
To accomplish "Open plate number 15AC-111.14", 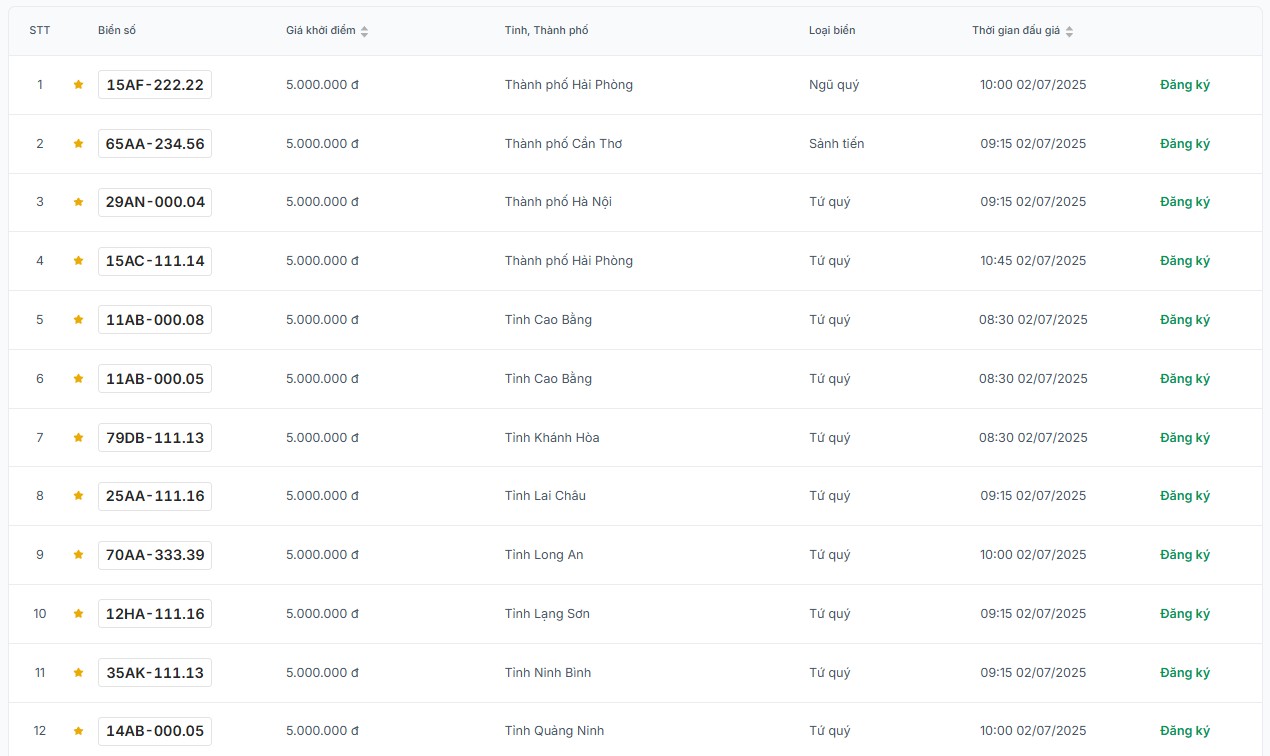I will [x=155, y=261].
